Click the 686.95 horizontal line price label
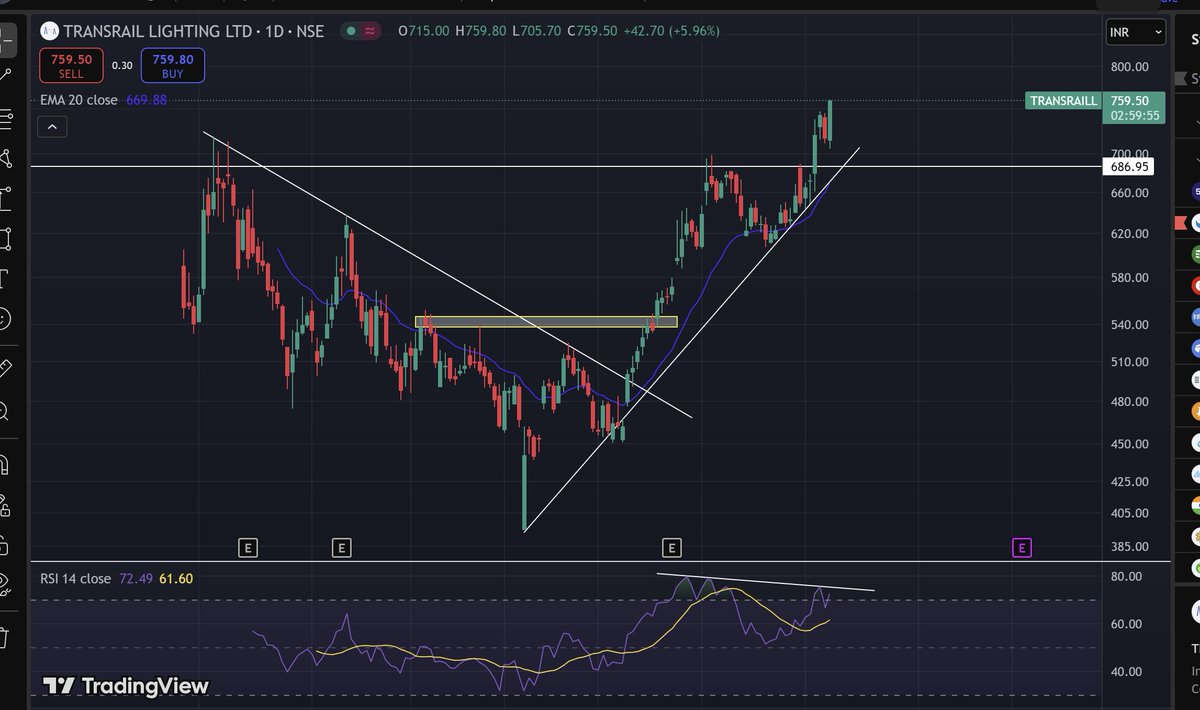 [1130, 167]
